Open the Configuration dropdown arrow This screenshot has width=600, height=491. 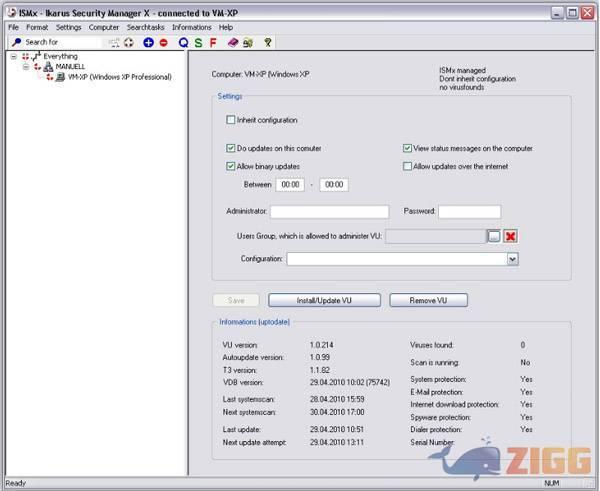512,259
